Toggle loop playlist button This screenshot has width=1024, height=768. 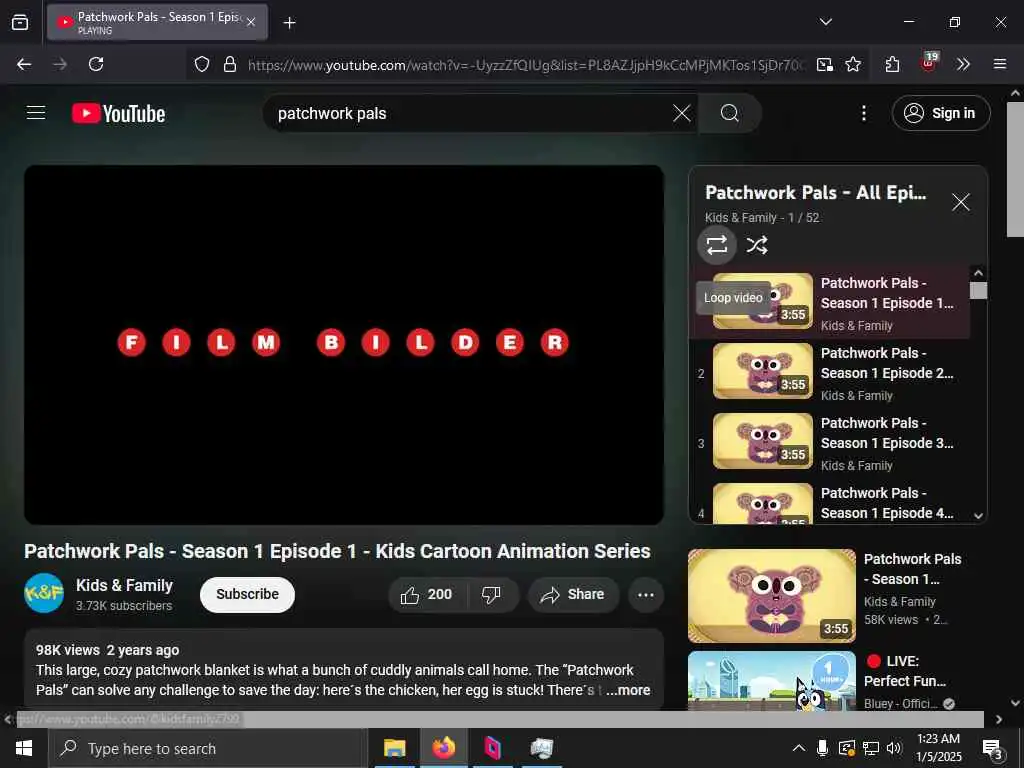(x=716, y=245)
